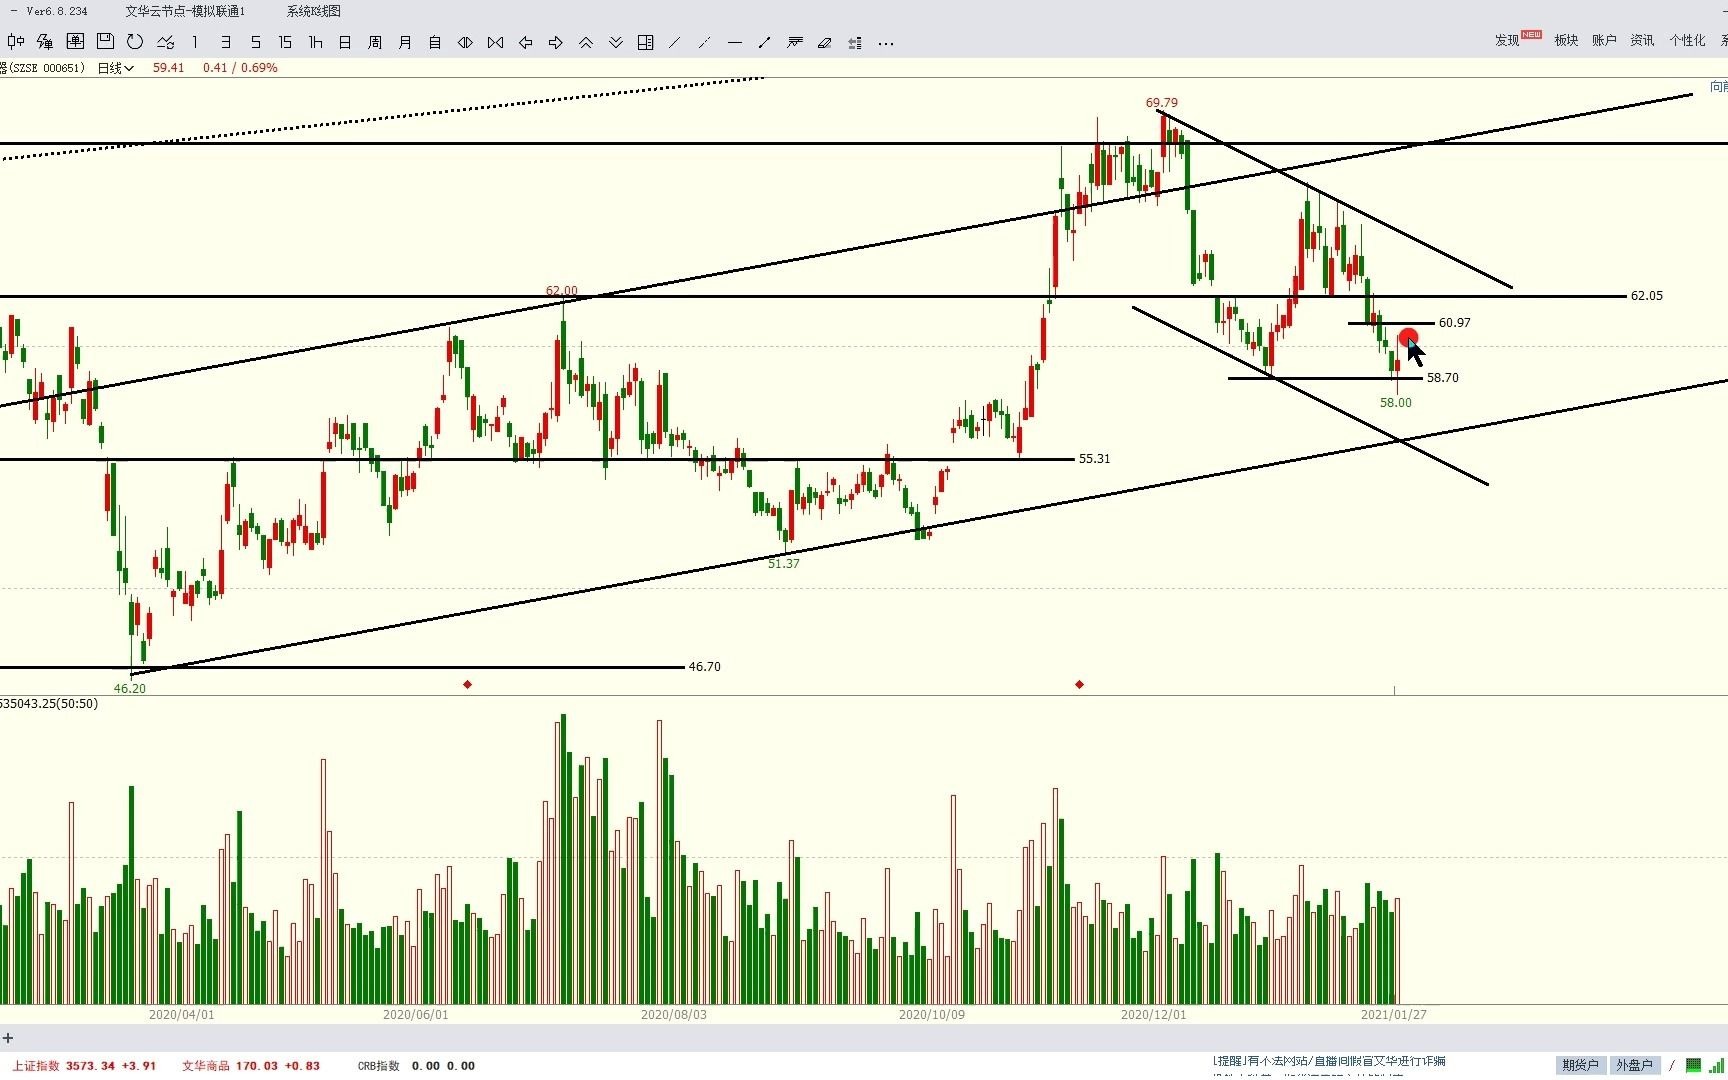The width and height of the screenshot is (1728, 1080).
Task: Select the eraser tool to delete drawings
Action: (x=825, y=42)
